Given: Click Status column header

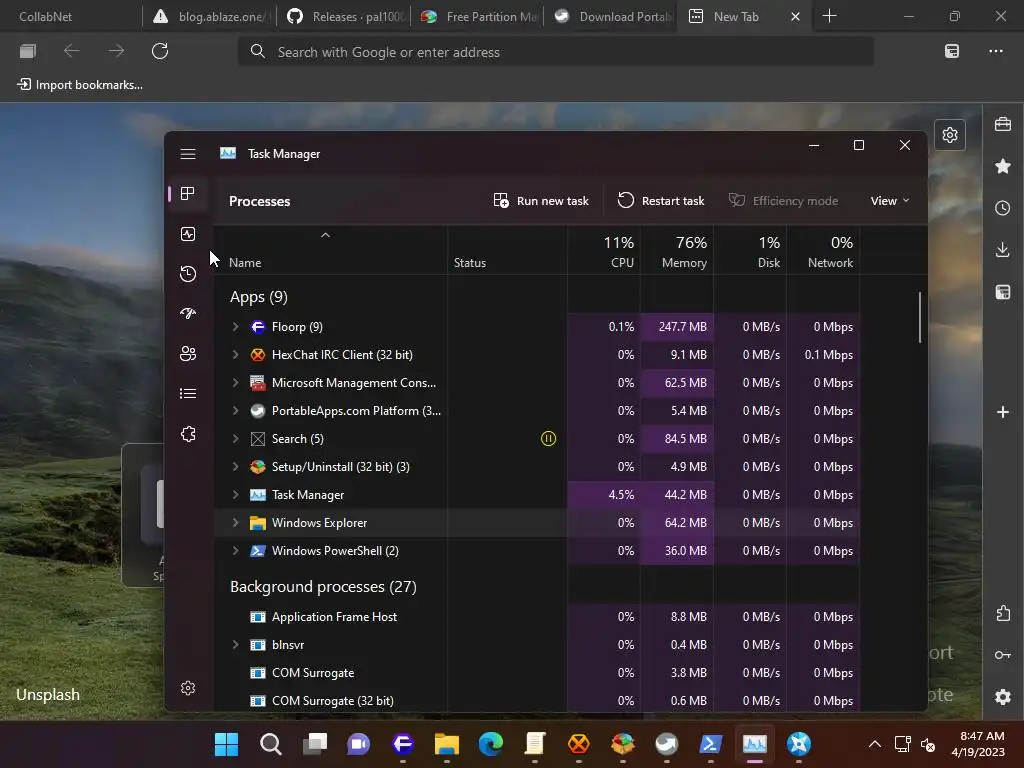Looking at the screenshot, I should point(507,250).
